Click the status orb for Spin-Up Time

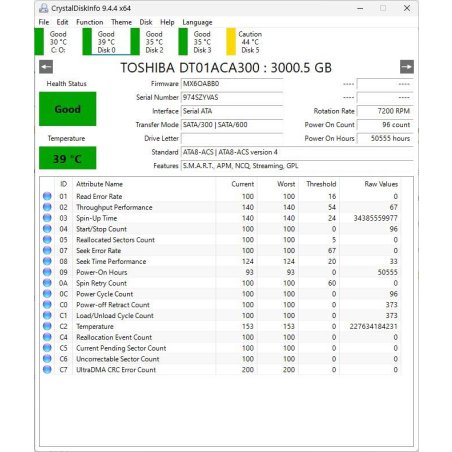pos(47,218)
